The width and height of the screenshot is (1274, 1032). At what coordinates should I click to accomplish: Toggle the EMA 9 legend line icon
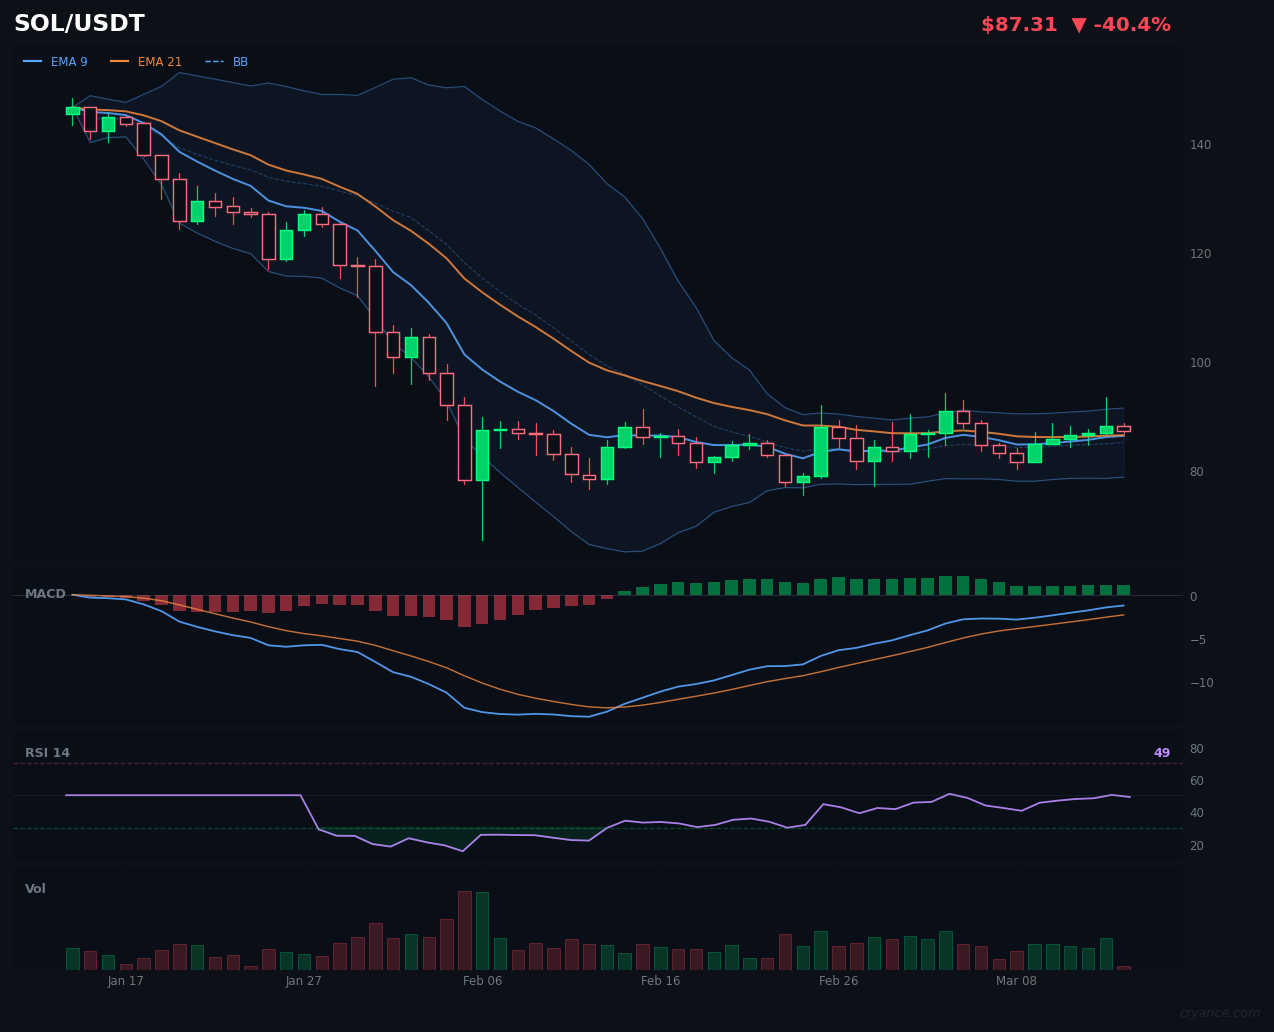(34, 61)
